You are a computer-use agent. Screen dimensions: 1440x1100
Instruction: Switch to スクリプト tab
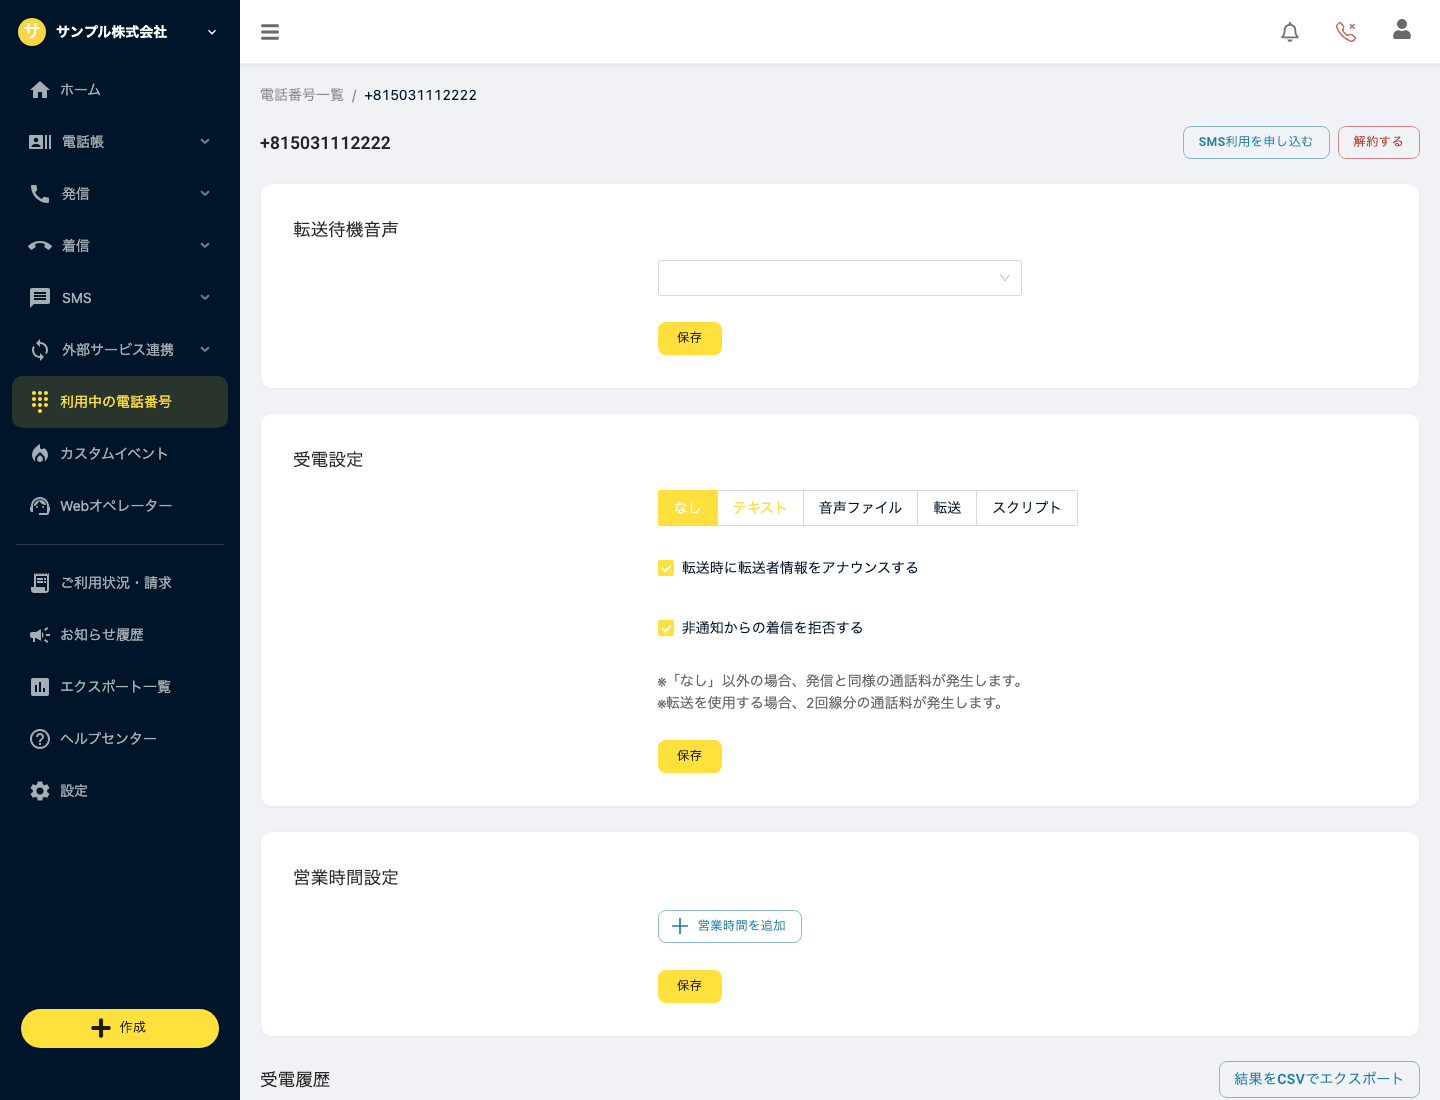tap(1027, 508)
